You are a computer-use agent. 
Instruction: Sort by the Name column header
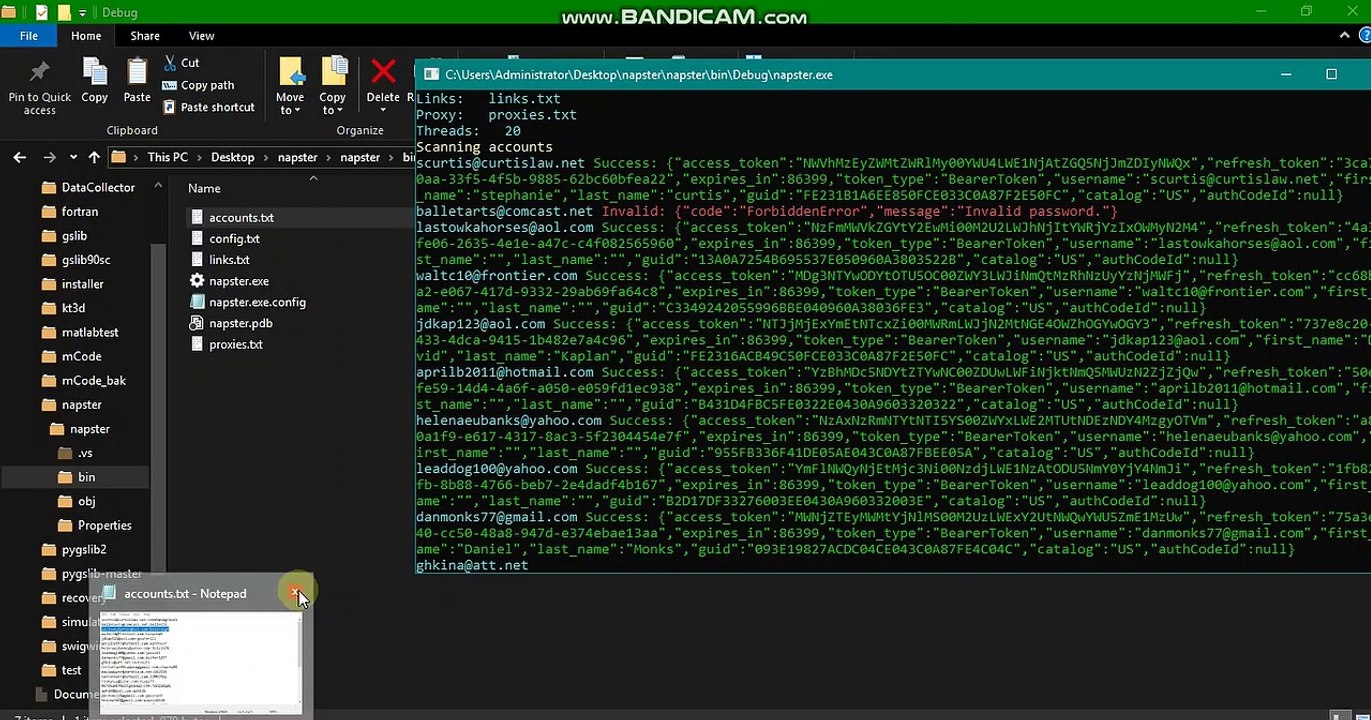[x=204, y=188]
